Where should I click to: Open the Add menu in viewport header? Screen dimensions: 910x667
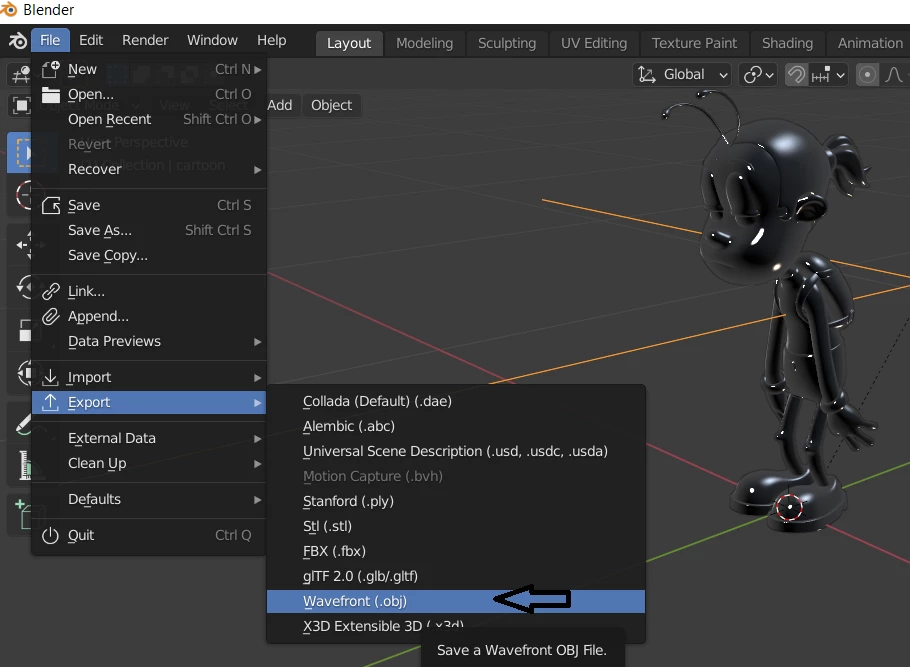[x=280, y=105]
